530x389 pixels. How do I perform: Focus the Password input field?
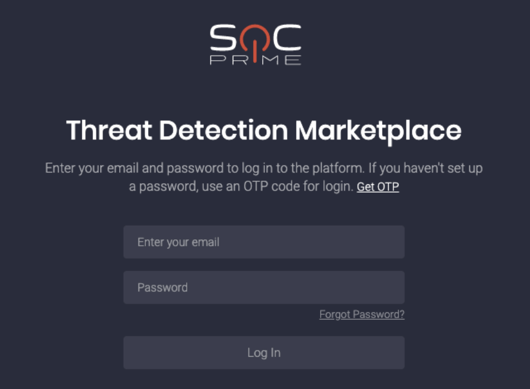264,287
